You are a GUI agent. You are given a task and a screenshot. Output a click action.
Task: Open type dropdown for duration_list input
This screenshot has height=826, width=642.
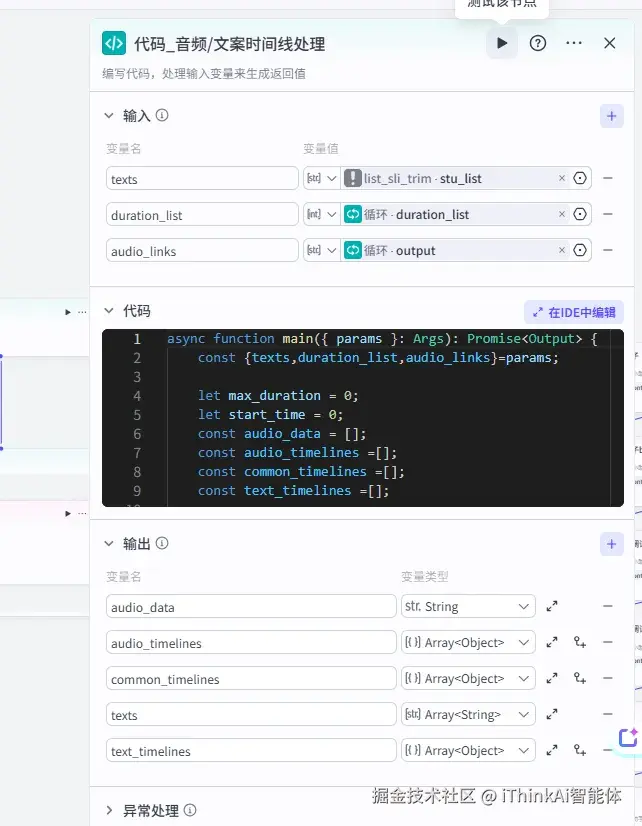tap(322, 214)
